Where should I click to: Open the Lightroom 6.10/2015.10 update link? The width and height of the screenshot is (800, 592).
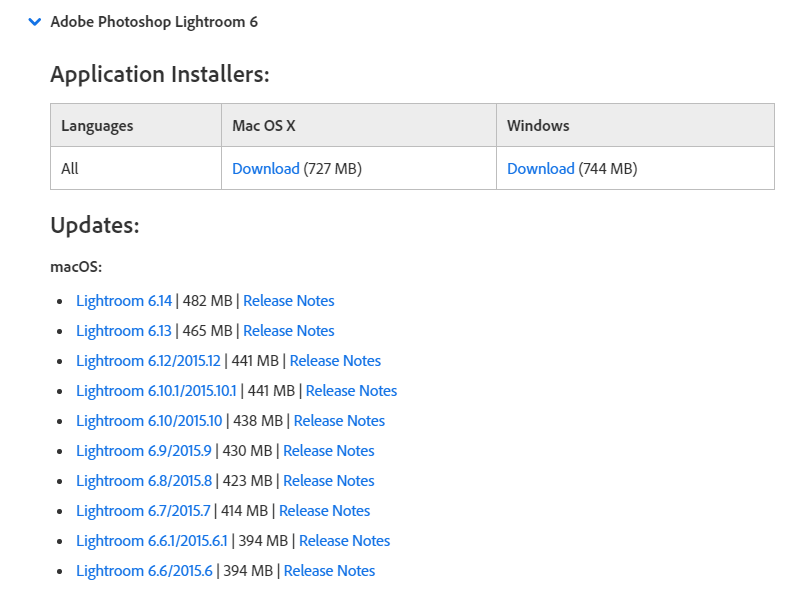click(149, 421)
